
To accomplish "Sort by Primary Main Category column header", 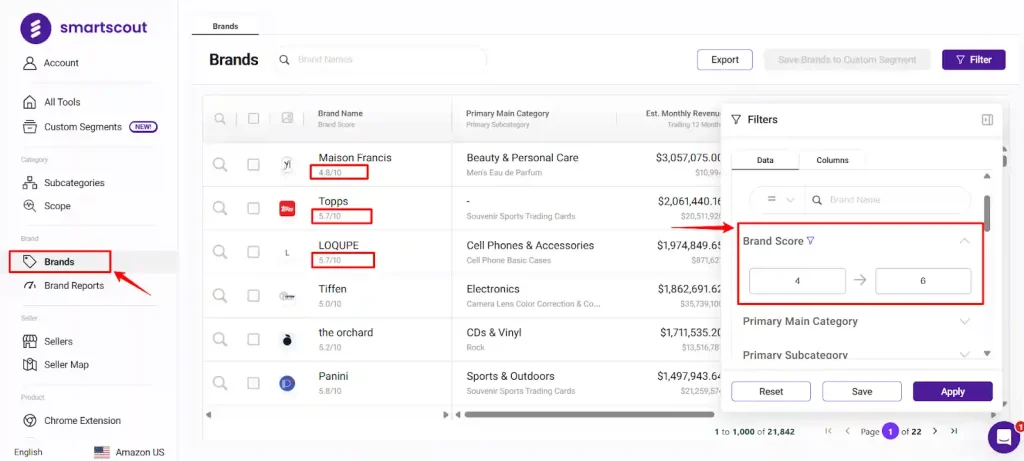I will pyautogui.click(x=507, y=114).
